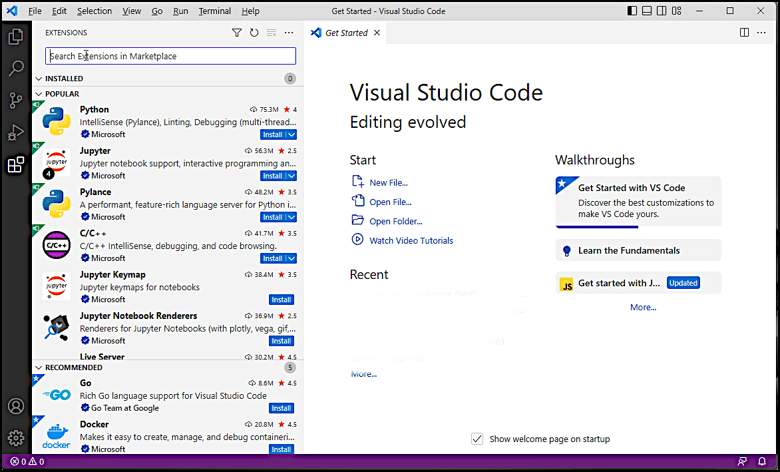Open the Explorer view in activity bar
The width and height of the screenshot is (780, 472).
(x=16, y=37)
